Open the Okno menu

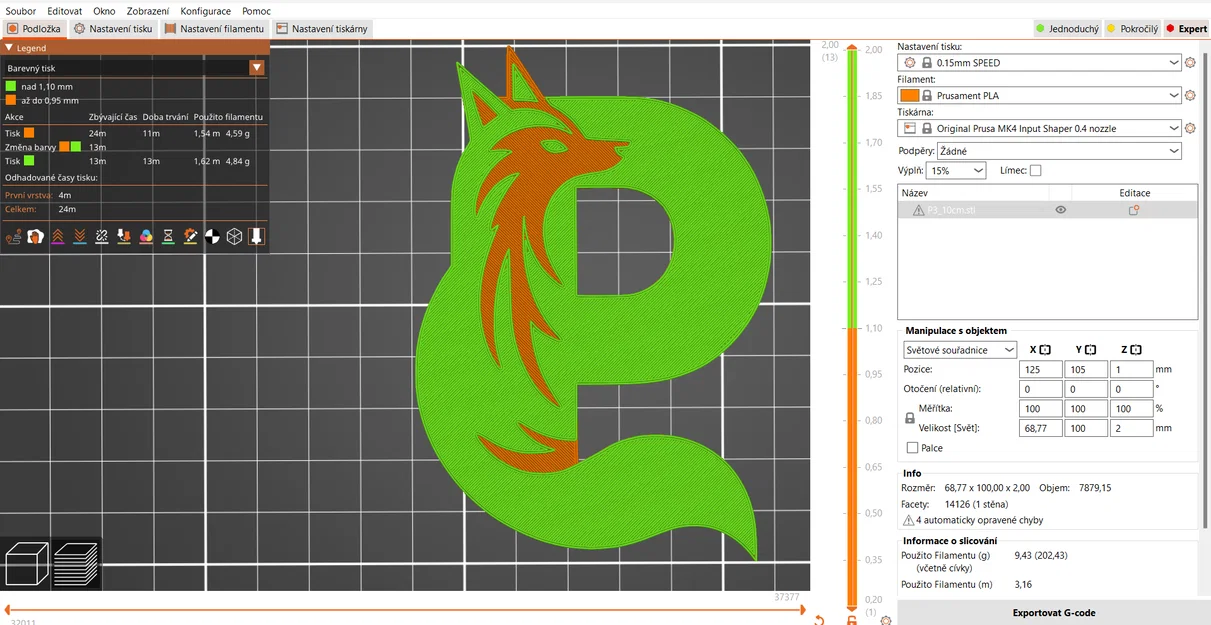coord(104,11)
